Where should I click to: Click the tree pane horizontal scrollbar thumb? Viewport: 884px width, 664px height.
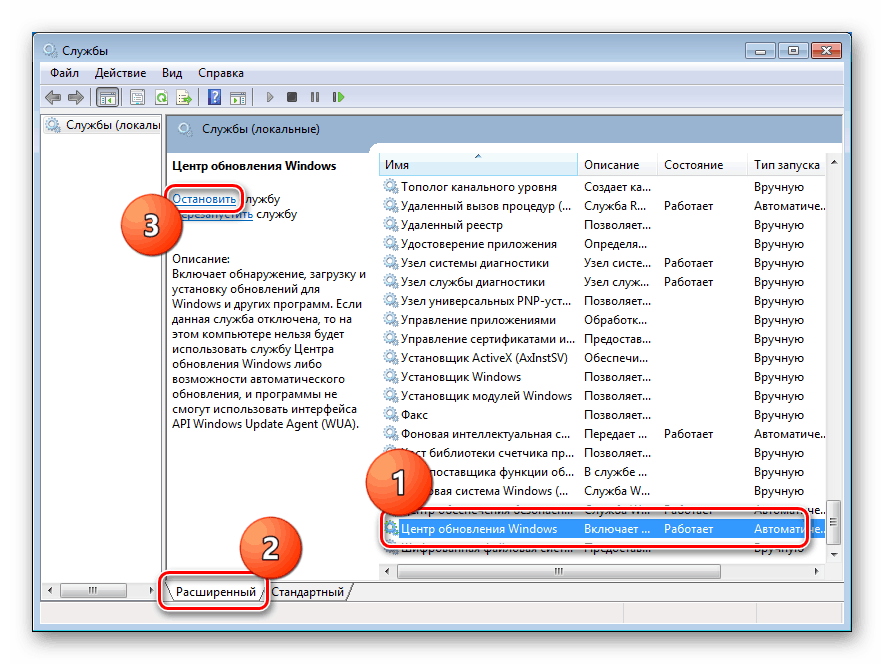coord(93,591)
